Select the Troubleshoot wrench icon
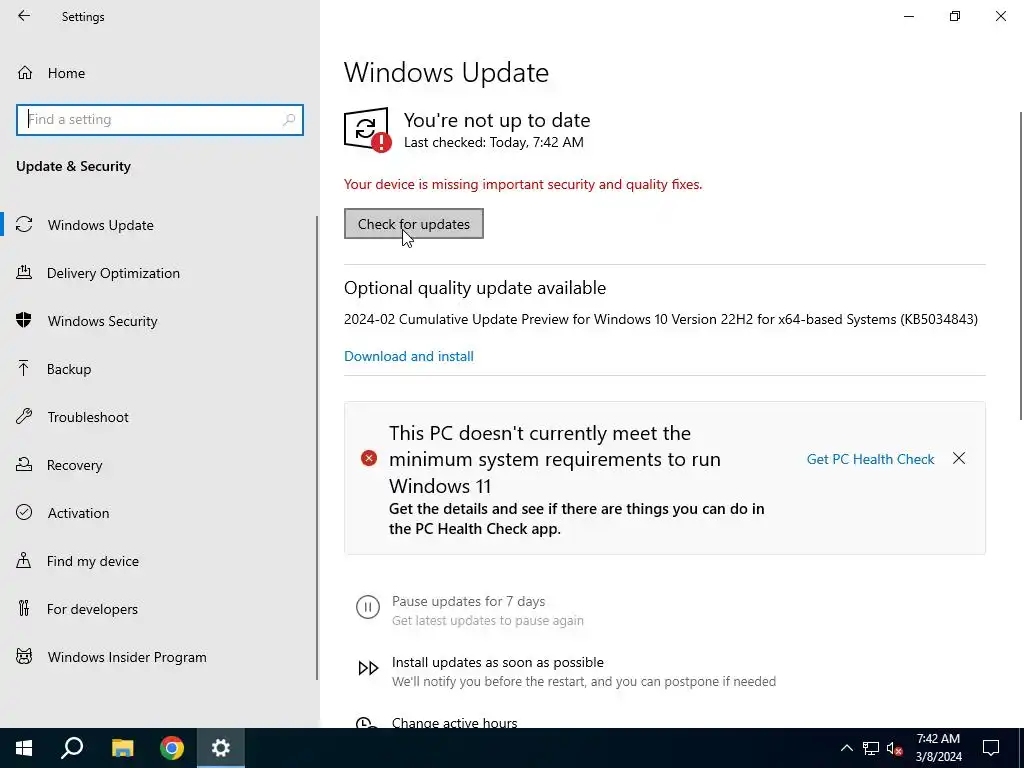Screen dimensions: 1024x768 tap(24, 417)
